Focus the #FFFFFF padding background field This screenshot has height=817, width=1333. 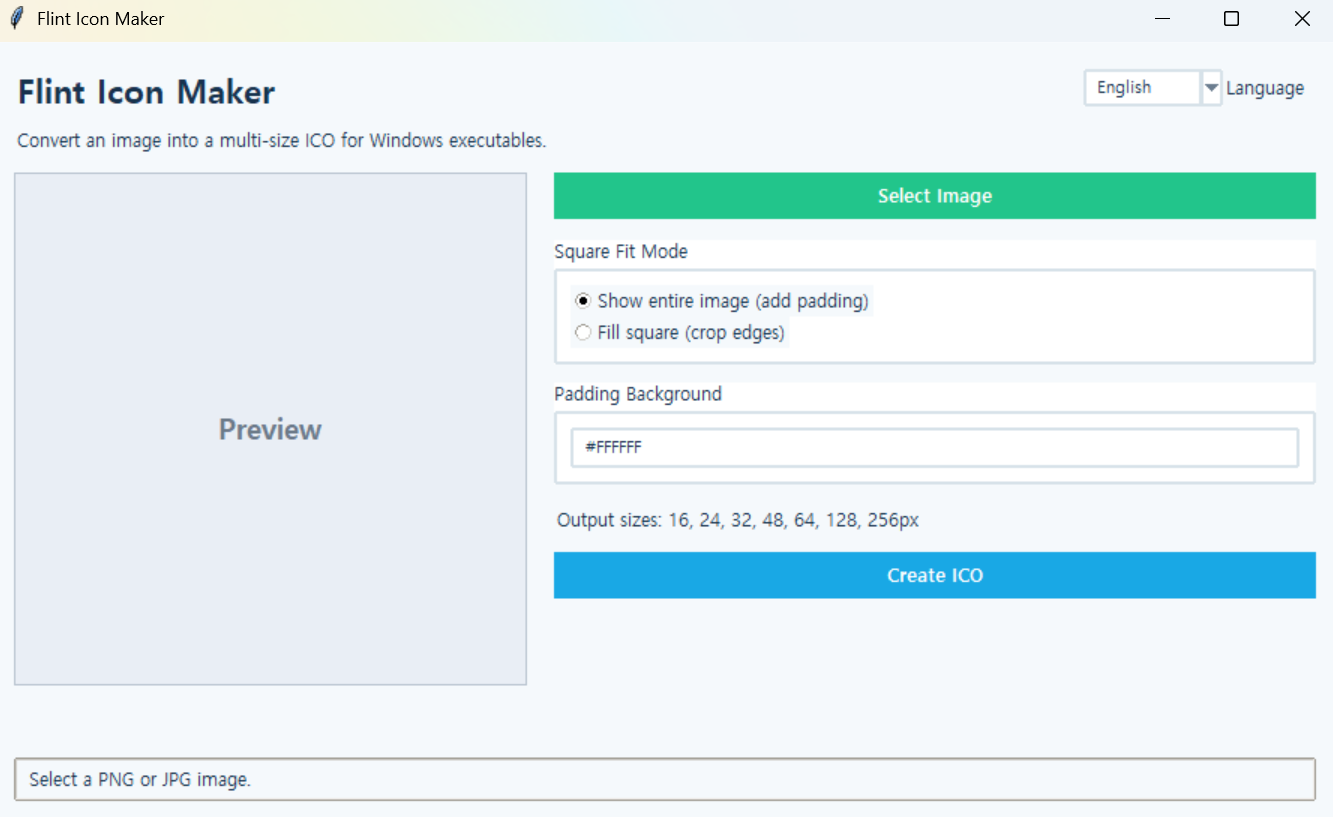(x=934, y=448)
